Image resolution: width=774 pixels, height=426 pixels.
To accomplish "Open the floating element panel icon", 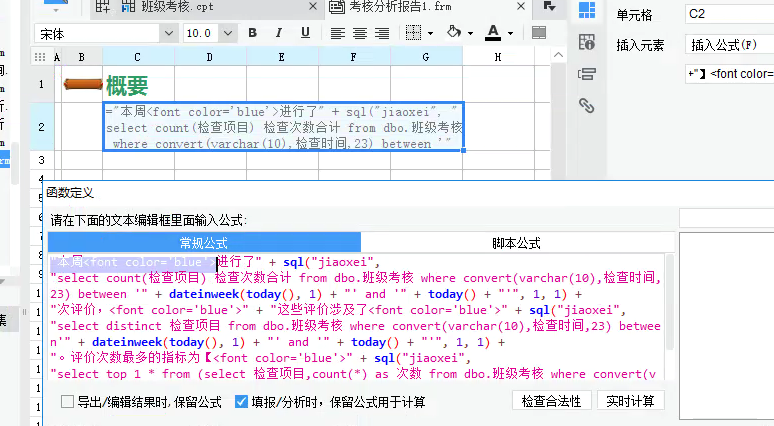I will (587, 74).
